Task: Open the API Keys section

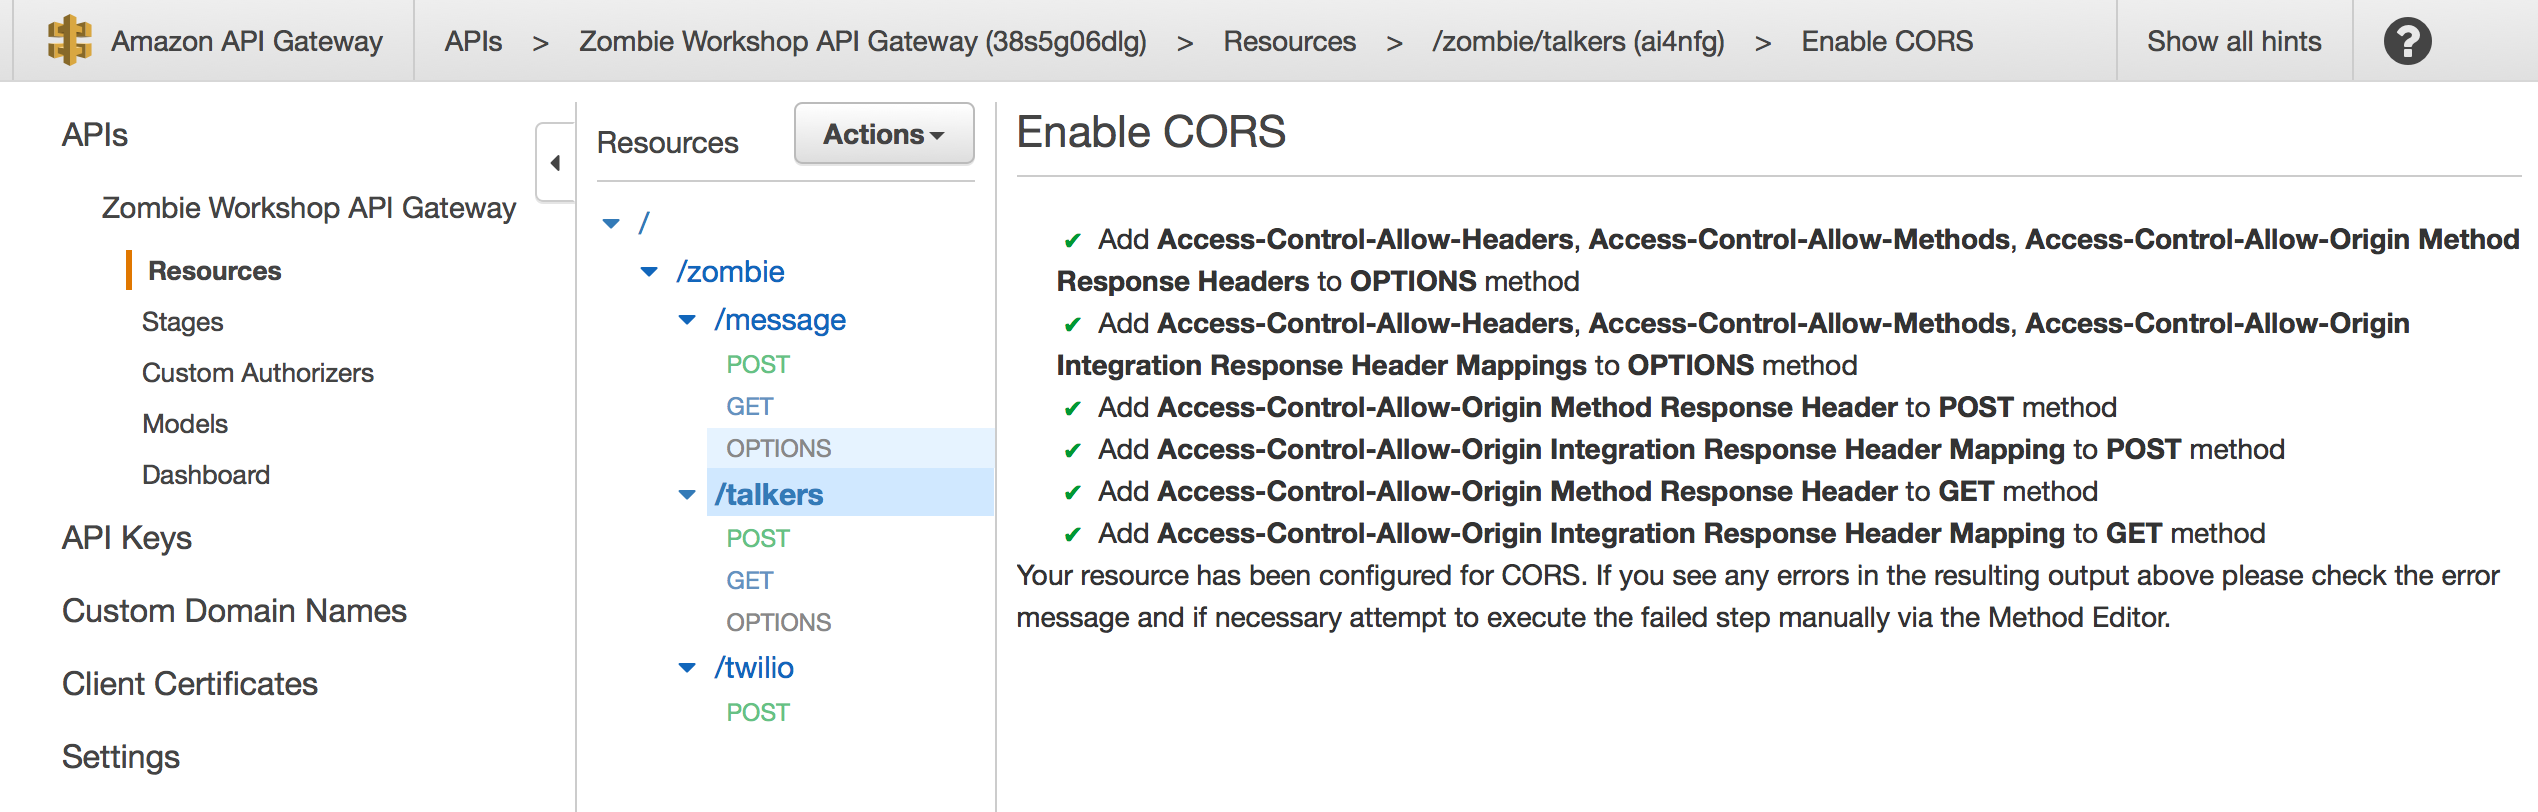Action: 127,538
